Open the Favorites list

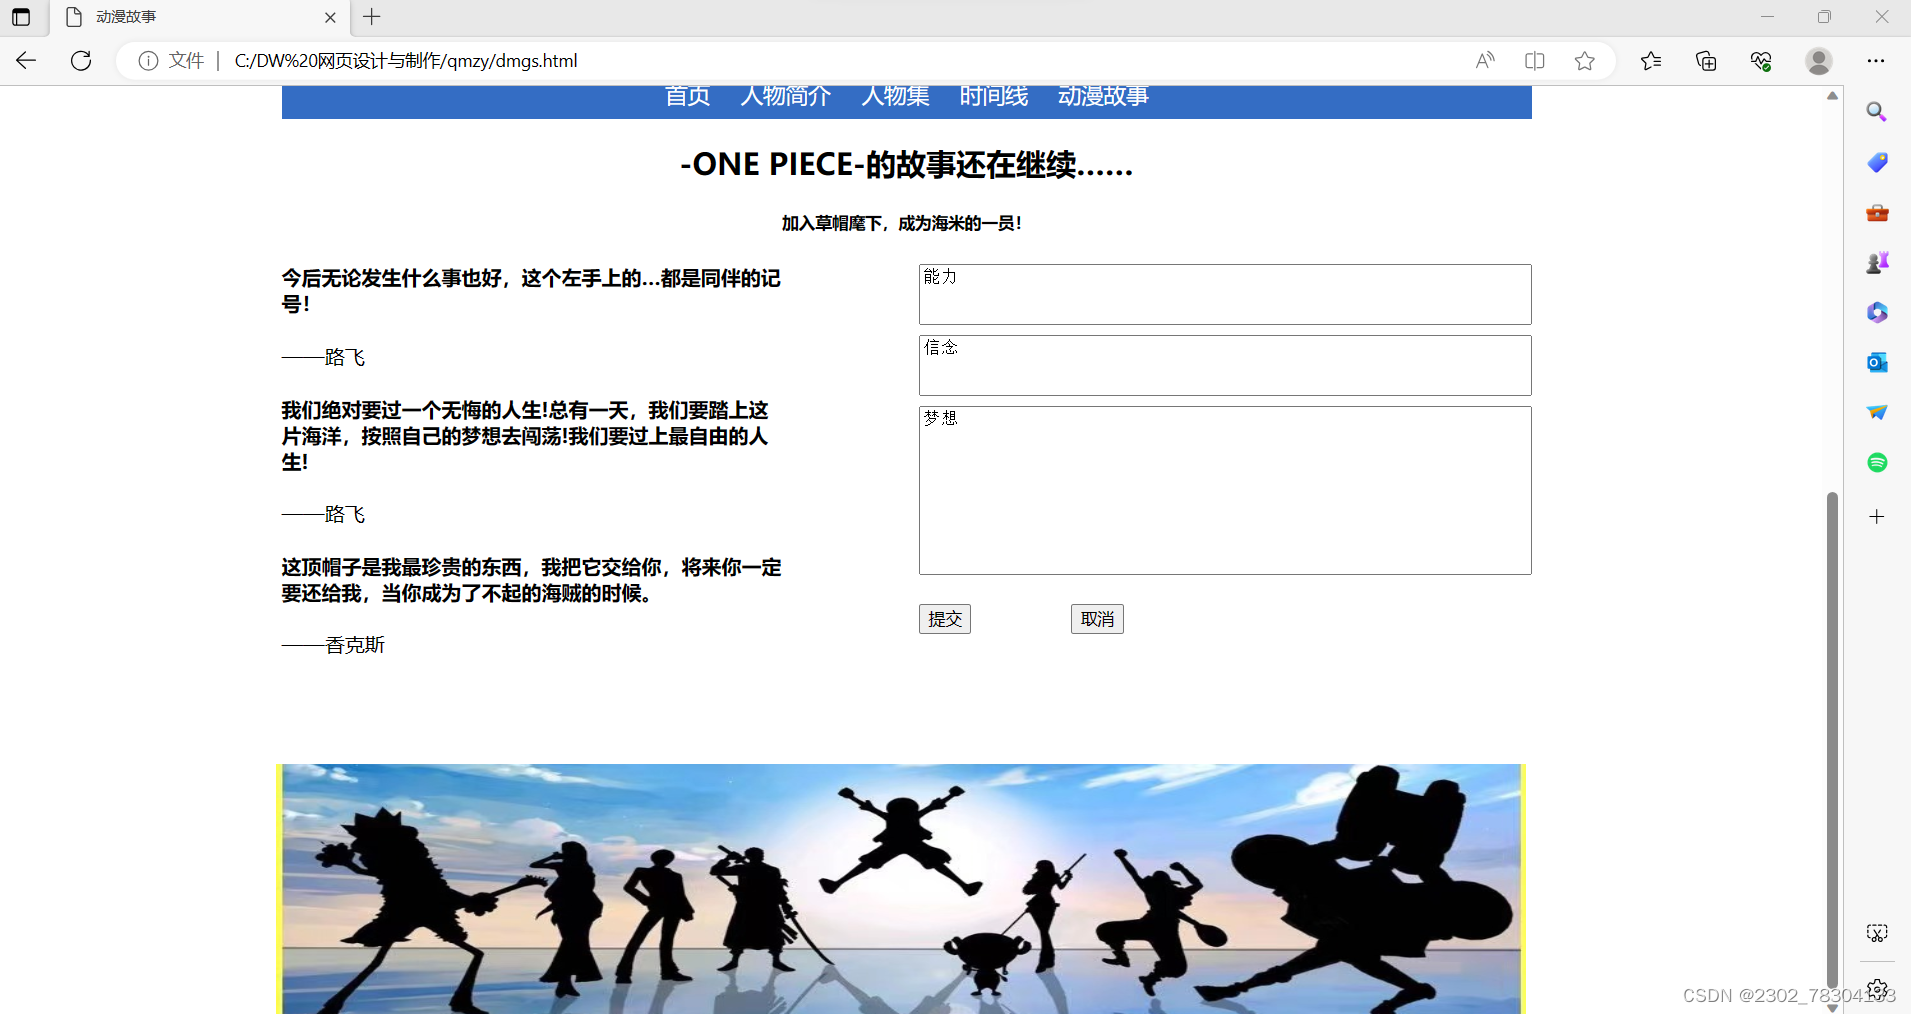coord(1651,61)
